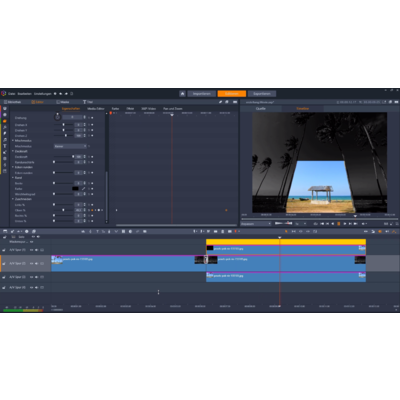The height and width of the screenshot is (400, 400).
Task: Toggle audio mute on the highlighted A/V Spur track
Action: 37,263
